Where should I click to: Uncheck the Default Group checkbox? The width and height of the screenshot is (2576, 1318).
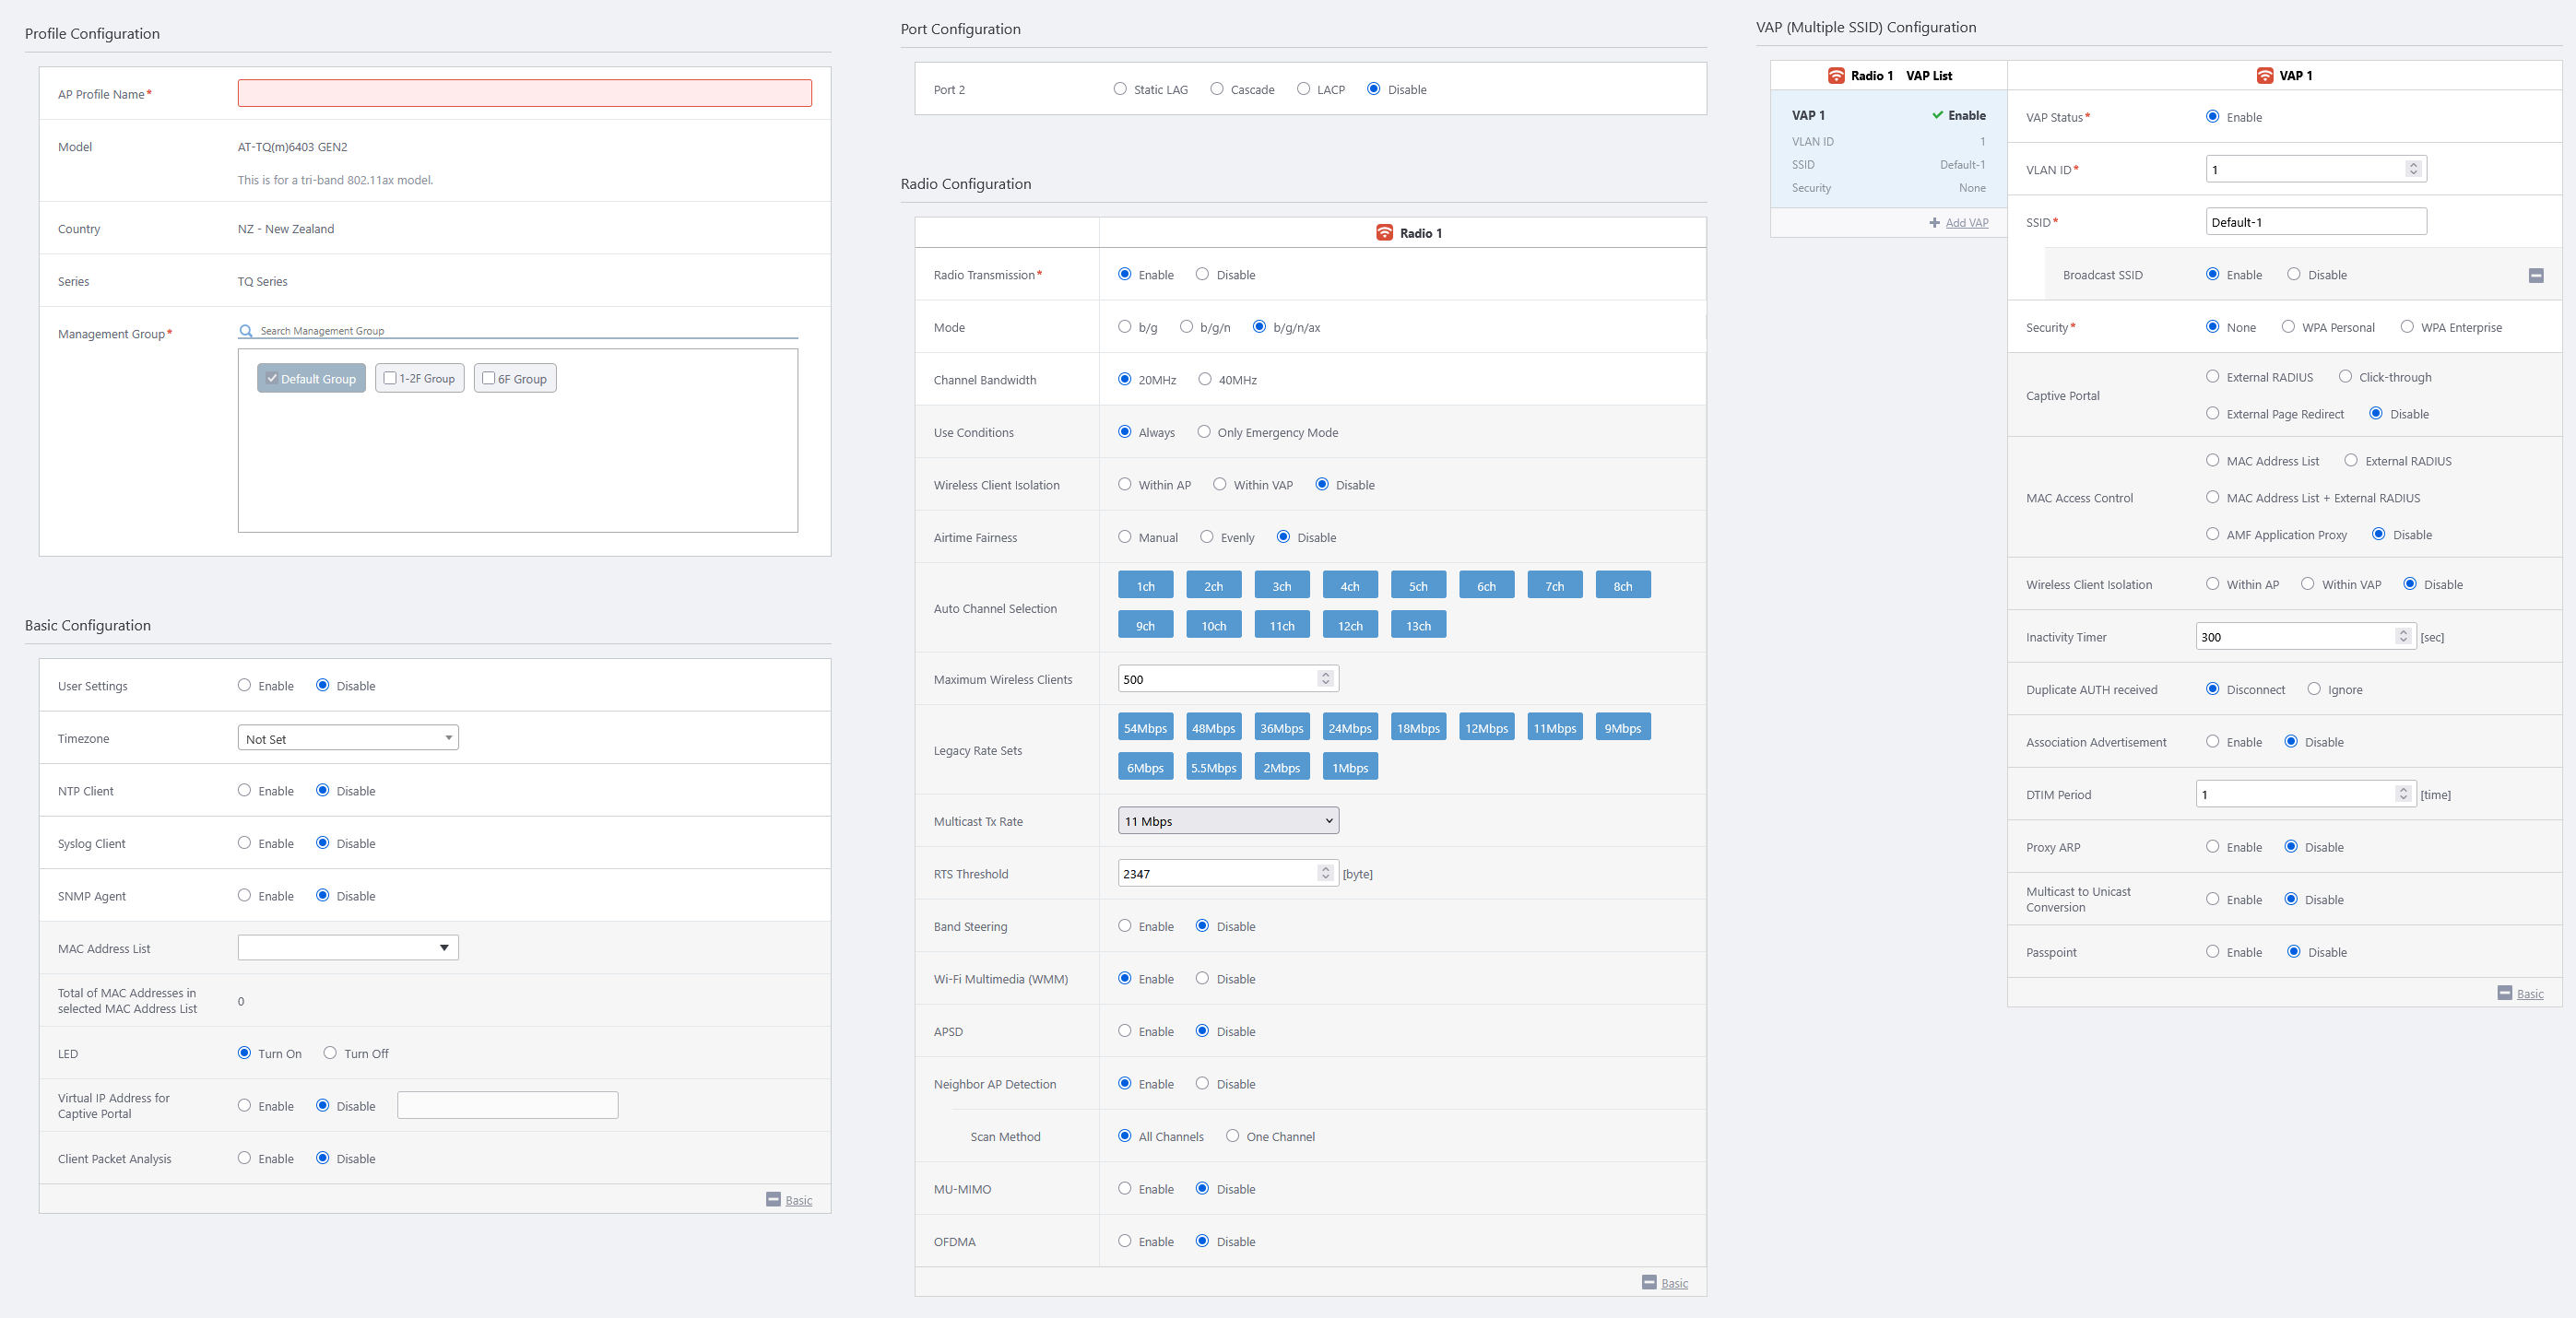click(x=272, y=378)
